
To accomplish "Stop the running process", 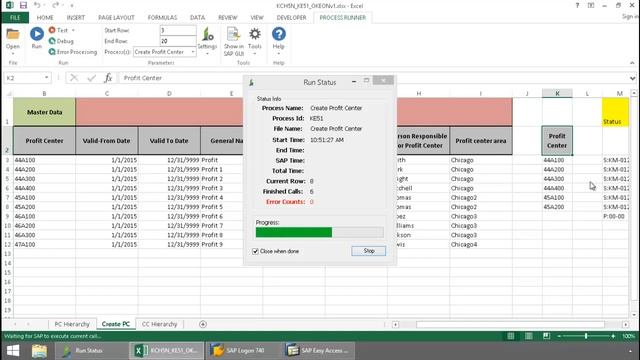I will point(369,251).
